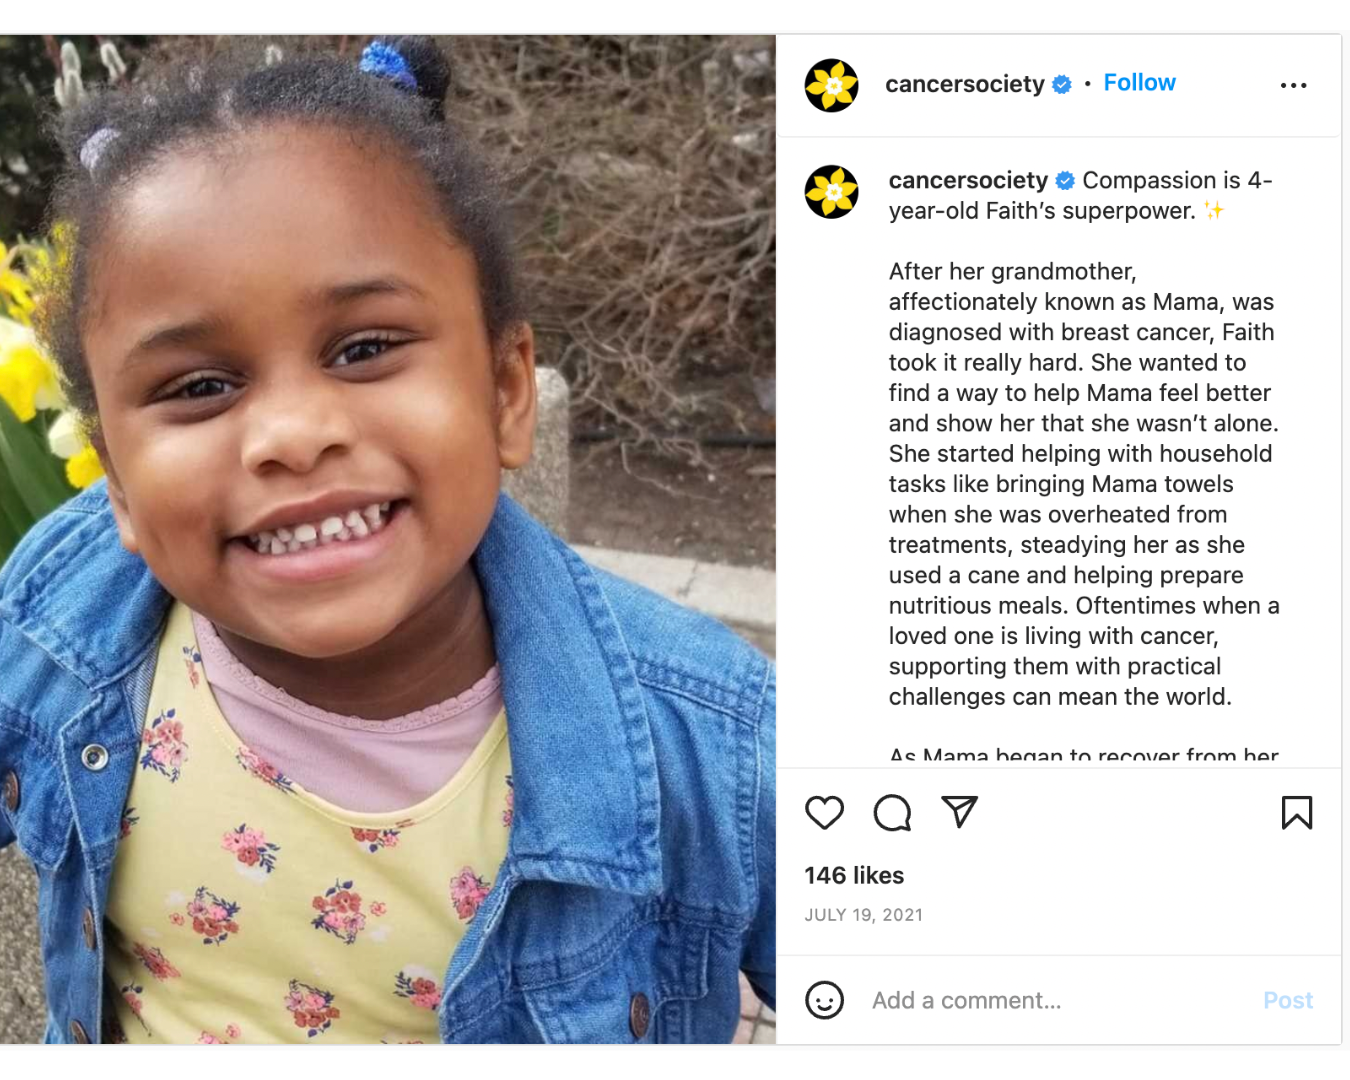Open cancersociety profile from header username
The image size is (1350, 1080).
click(965, 84)
